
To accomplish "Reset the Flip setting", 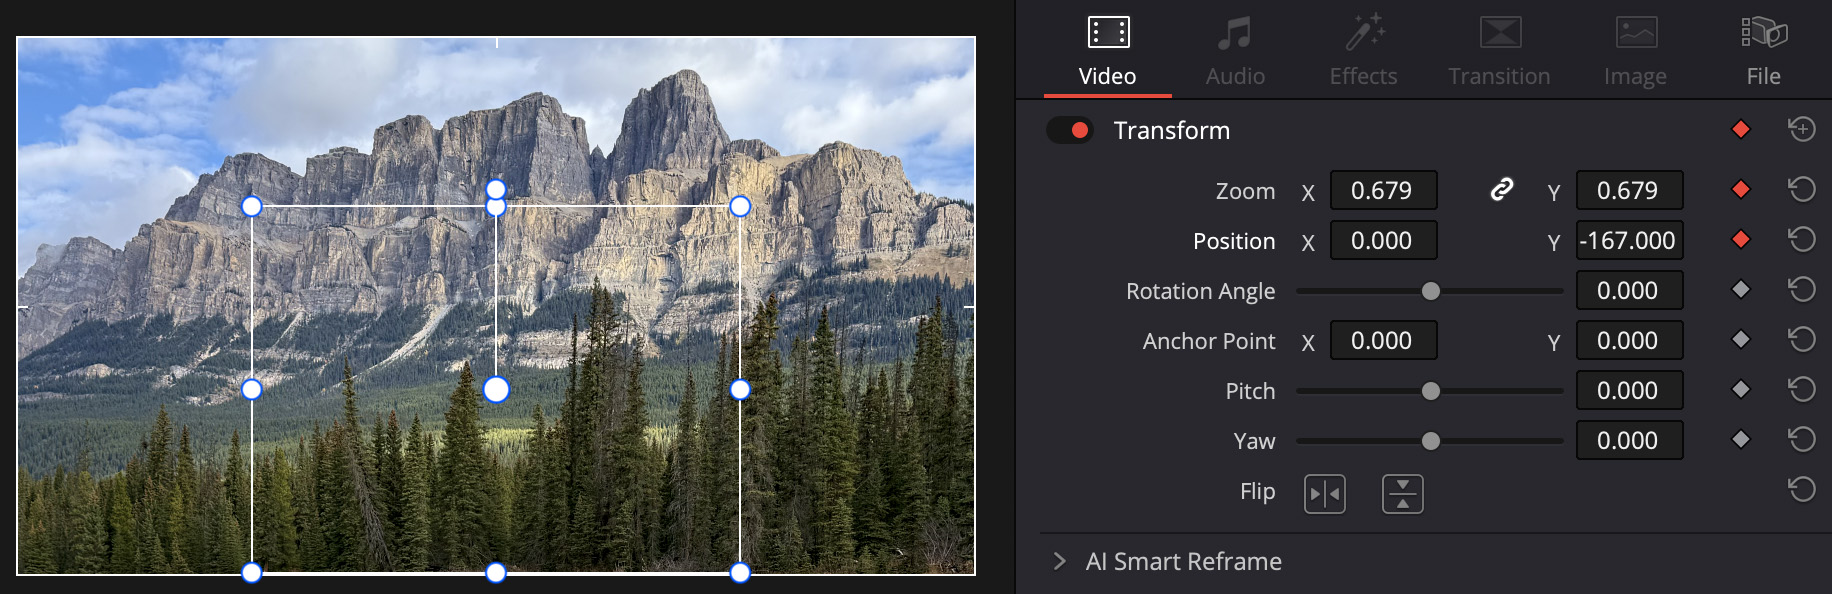I will (x=1801, y=489).
